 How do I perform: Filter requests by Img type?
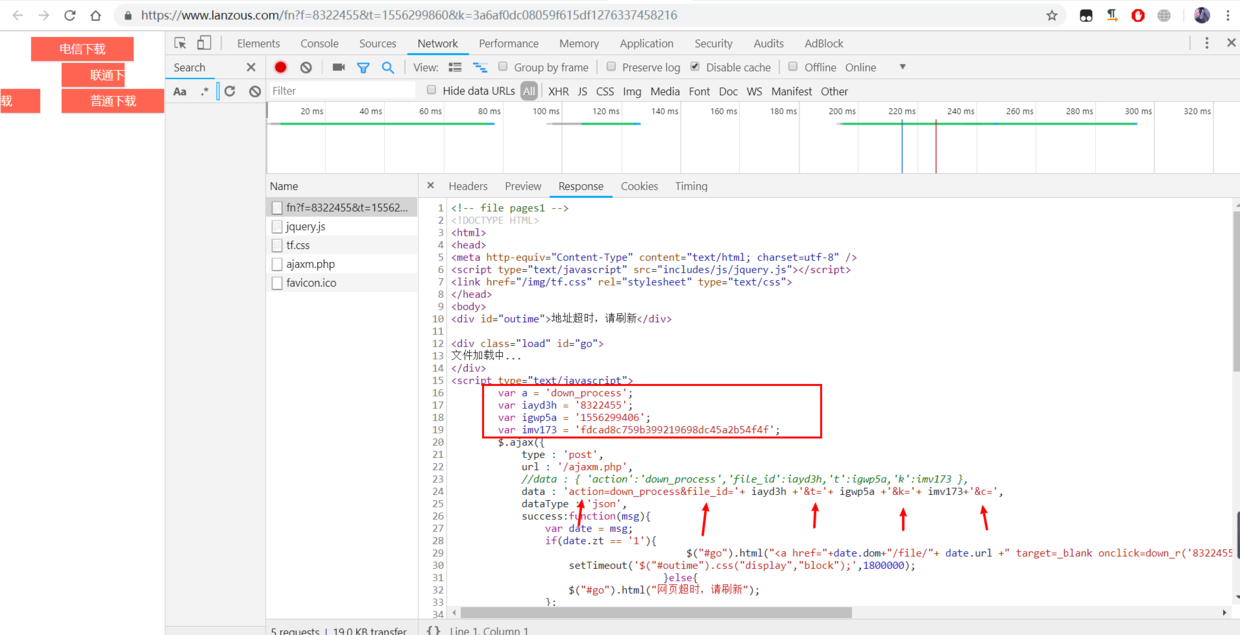(x=632, y=91)
